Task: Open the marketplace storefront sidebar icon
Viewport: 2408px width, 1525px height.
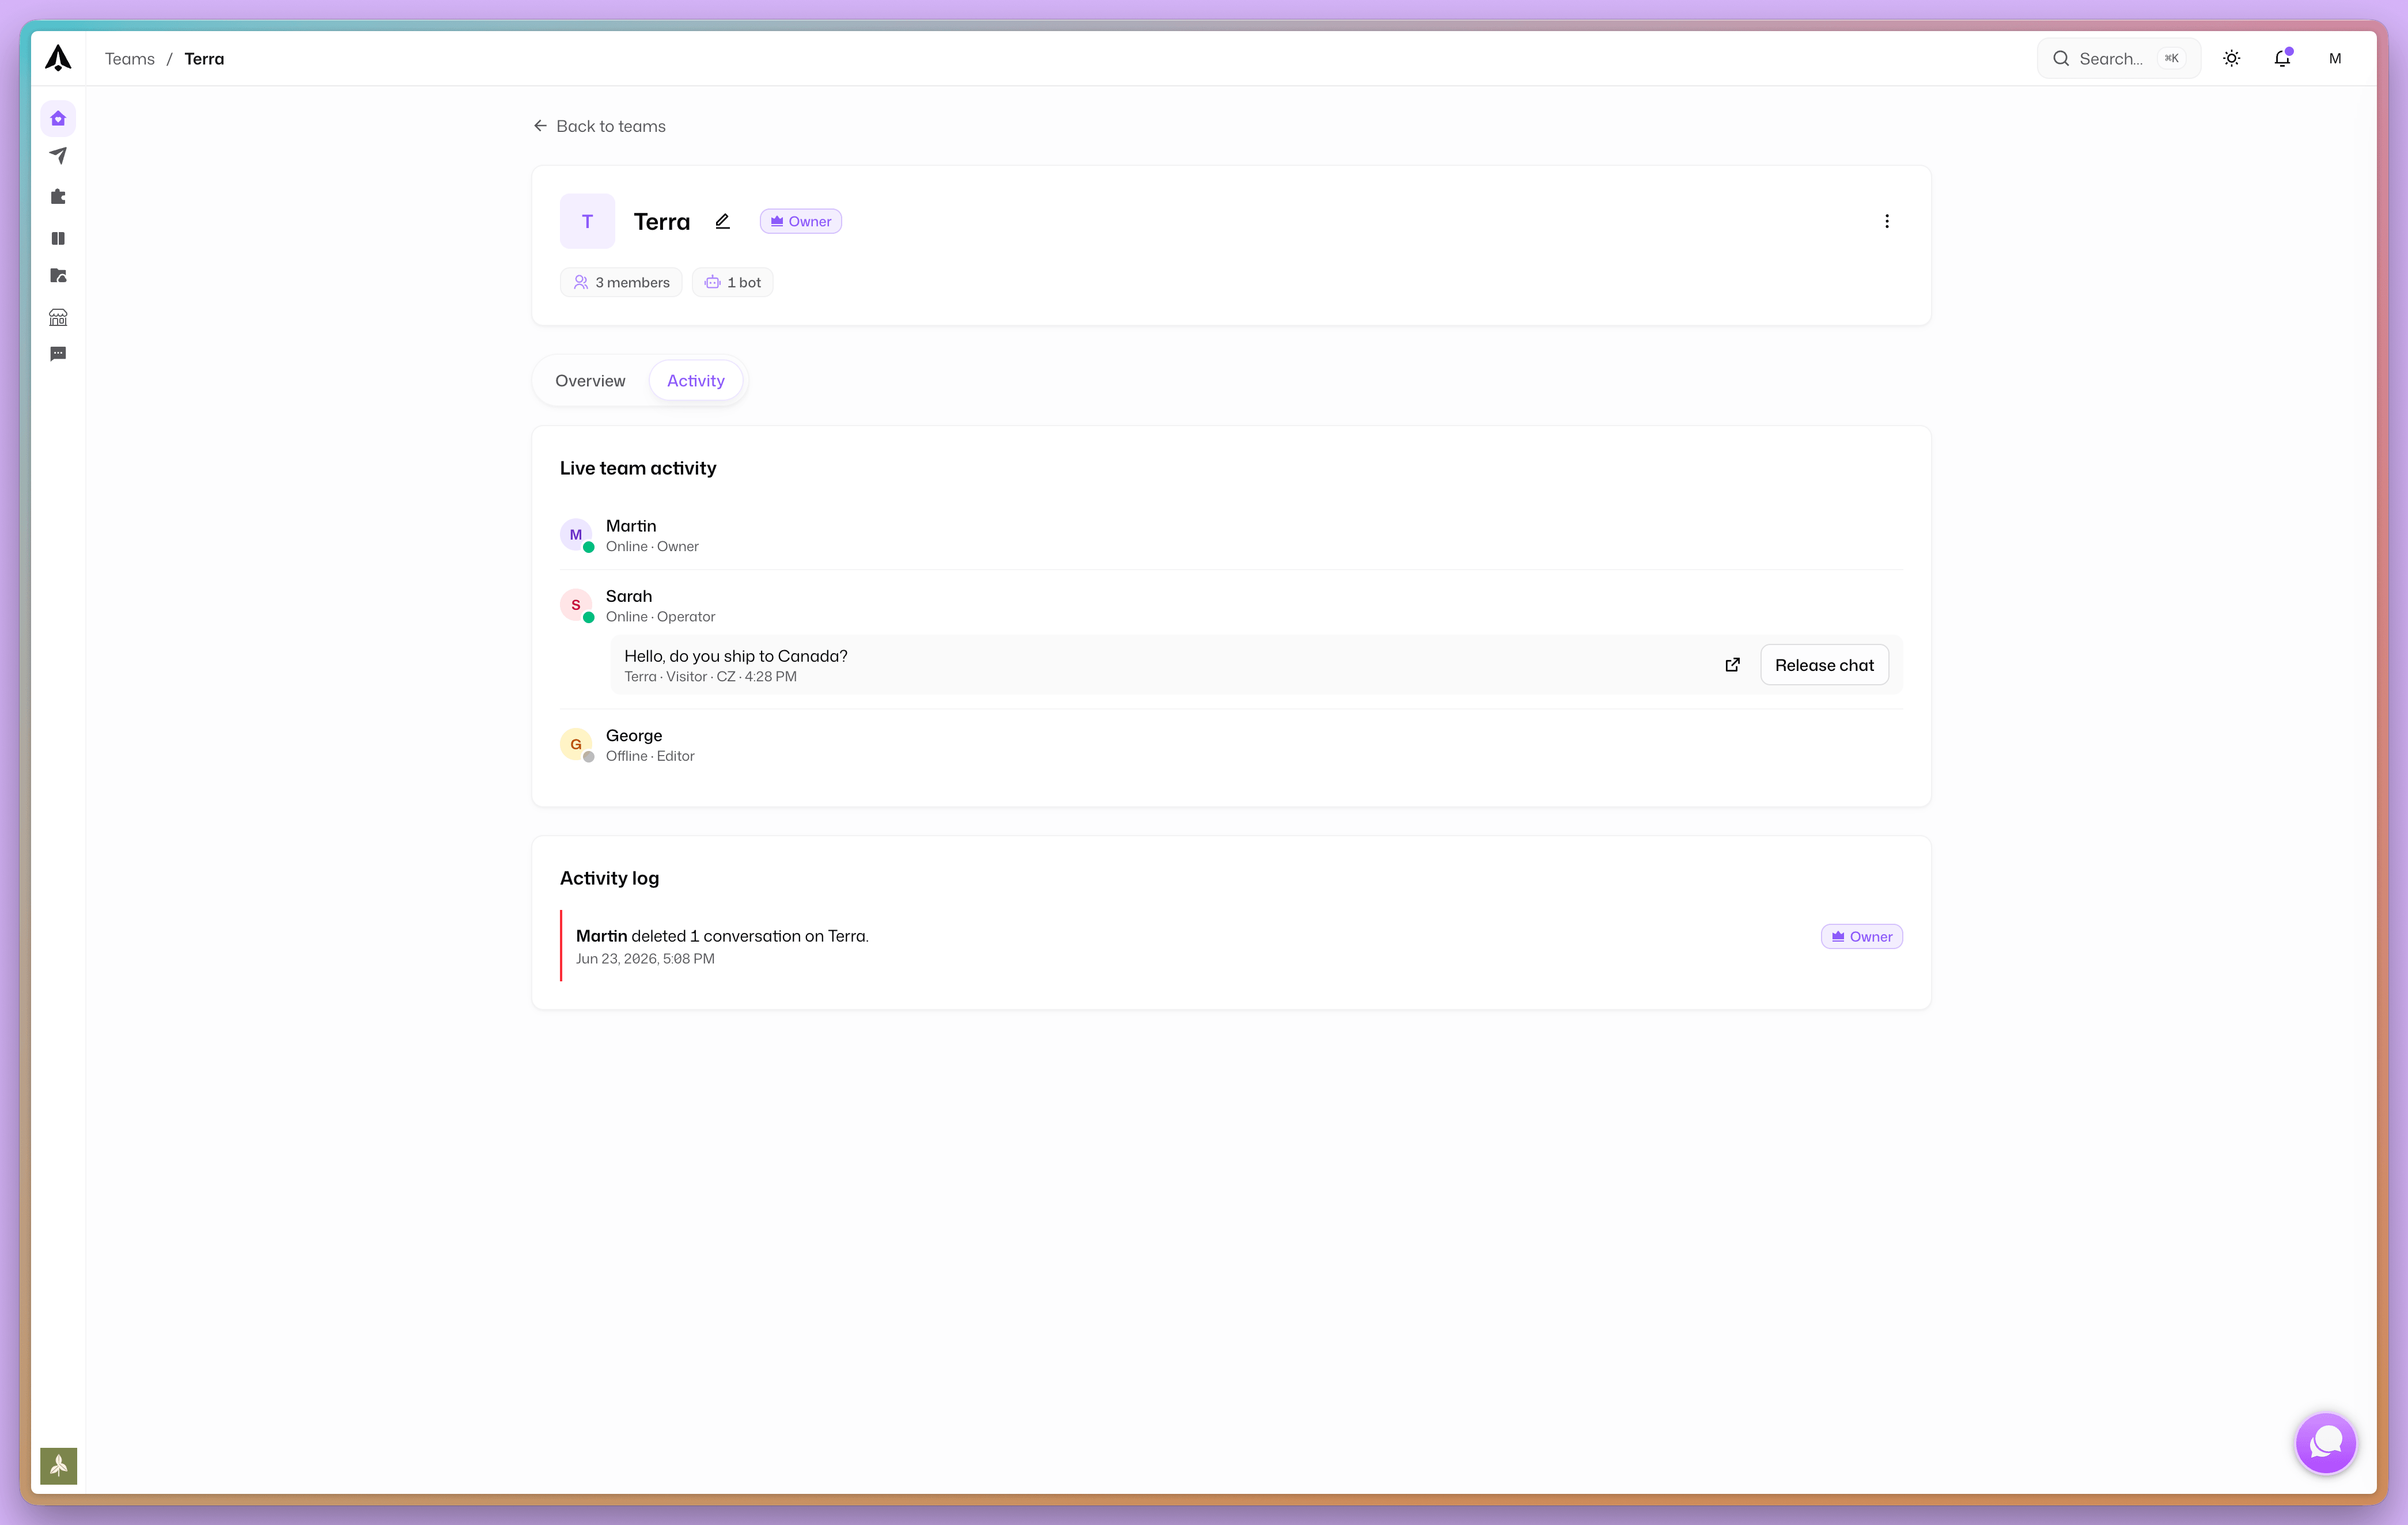Action: click(58, 317)
